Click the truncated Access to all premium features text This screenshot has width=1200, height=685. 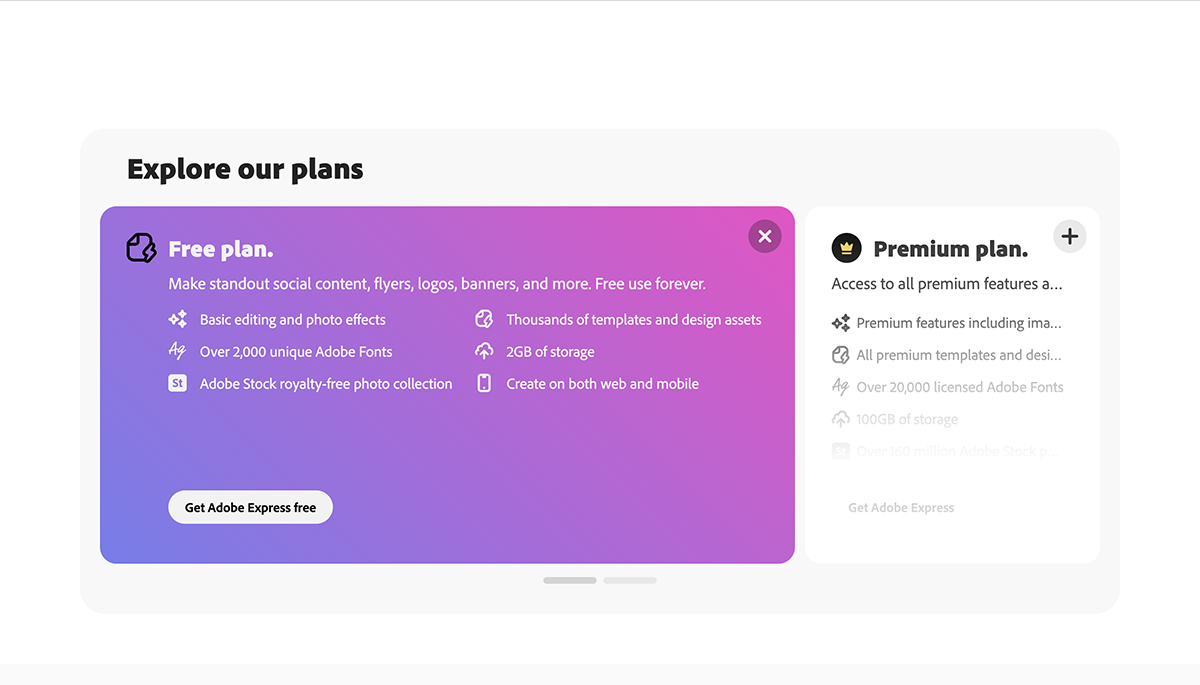947,284
